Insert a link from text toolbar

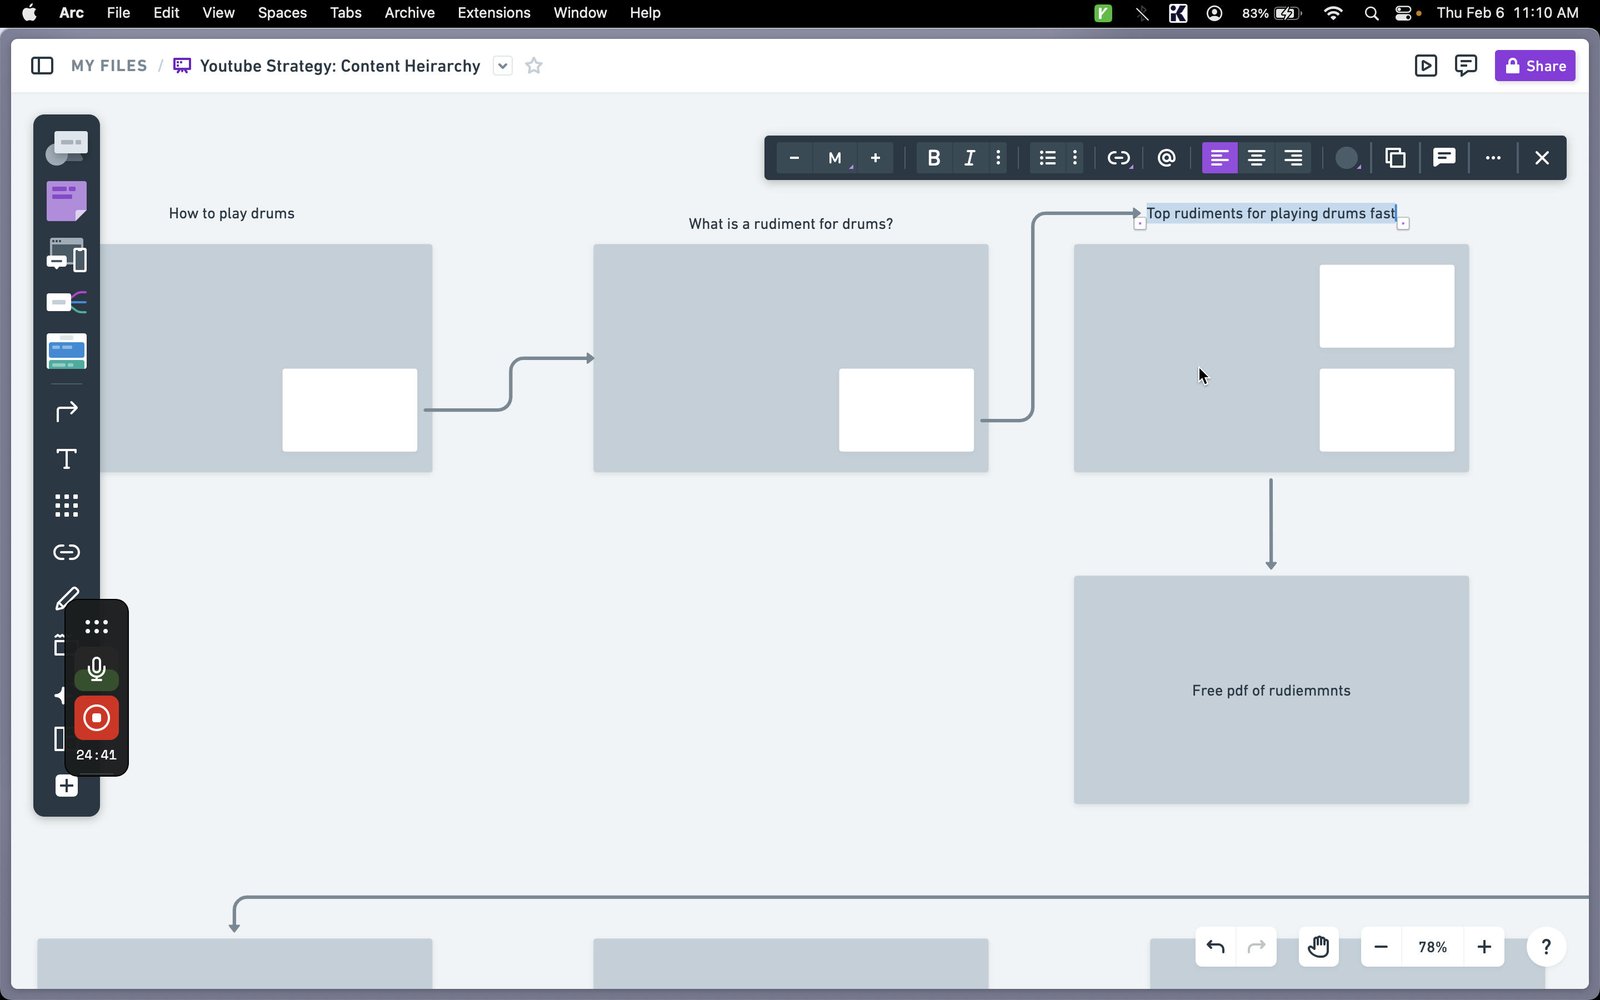tap(1119, 158)
